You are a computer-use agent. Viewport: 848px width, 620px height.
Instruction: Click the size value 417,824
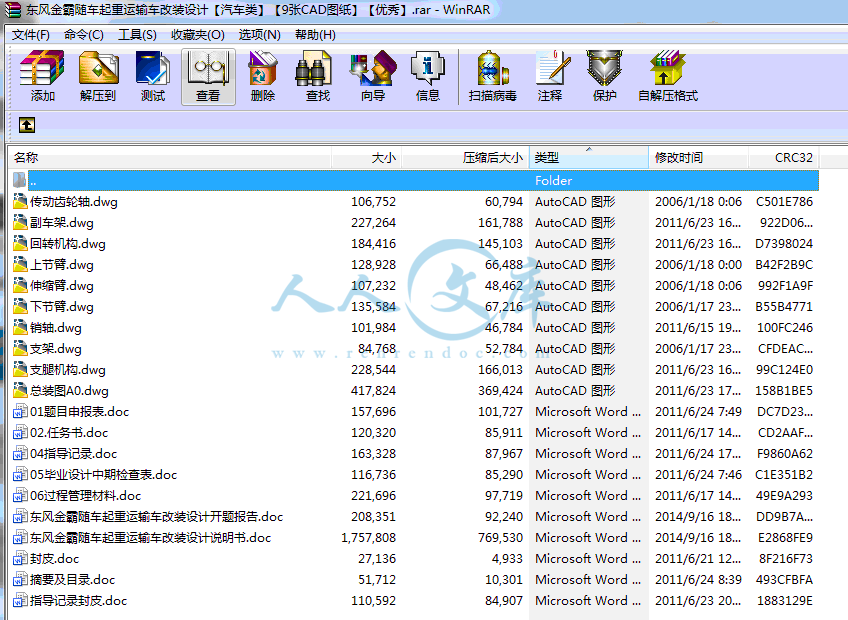point(373,391)
